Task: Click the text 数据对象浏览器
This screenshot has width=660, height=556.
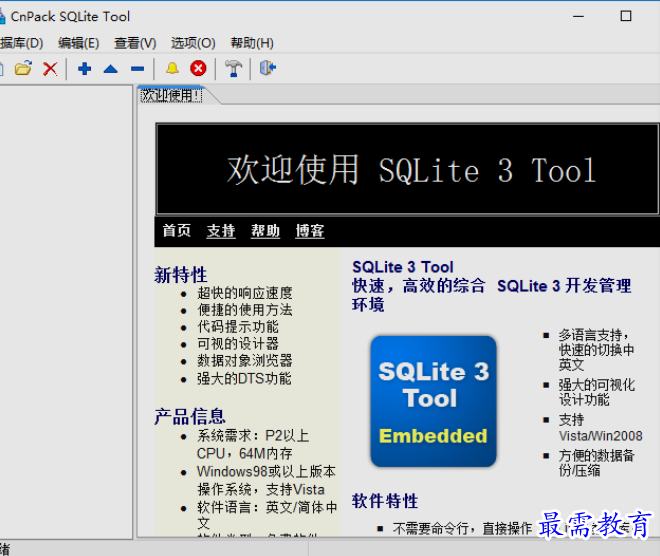Action: point(245,361)
